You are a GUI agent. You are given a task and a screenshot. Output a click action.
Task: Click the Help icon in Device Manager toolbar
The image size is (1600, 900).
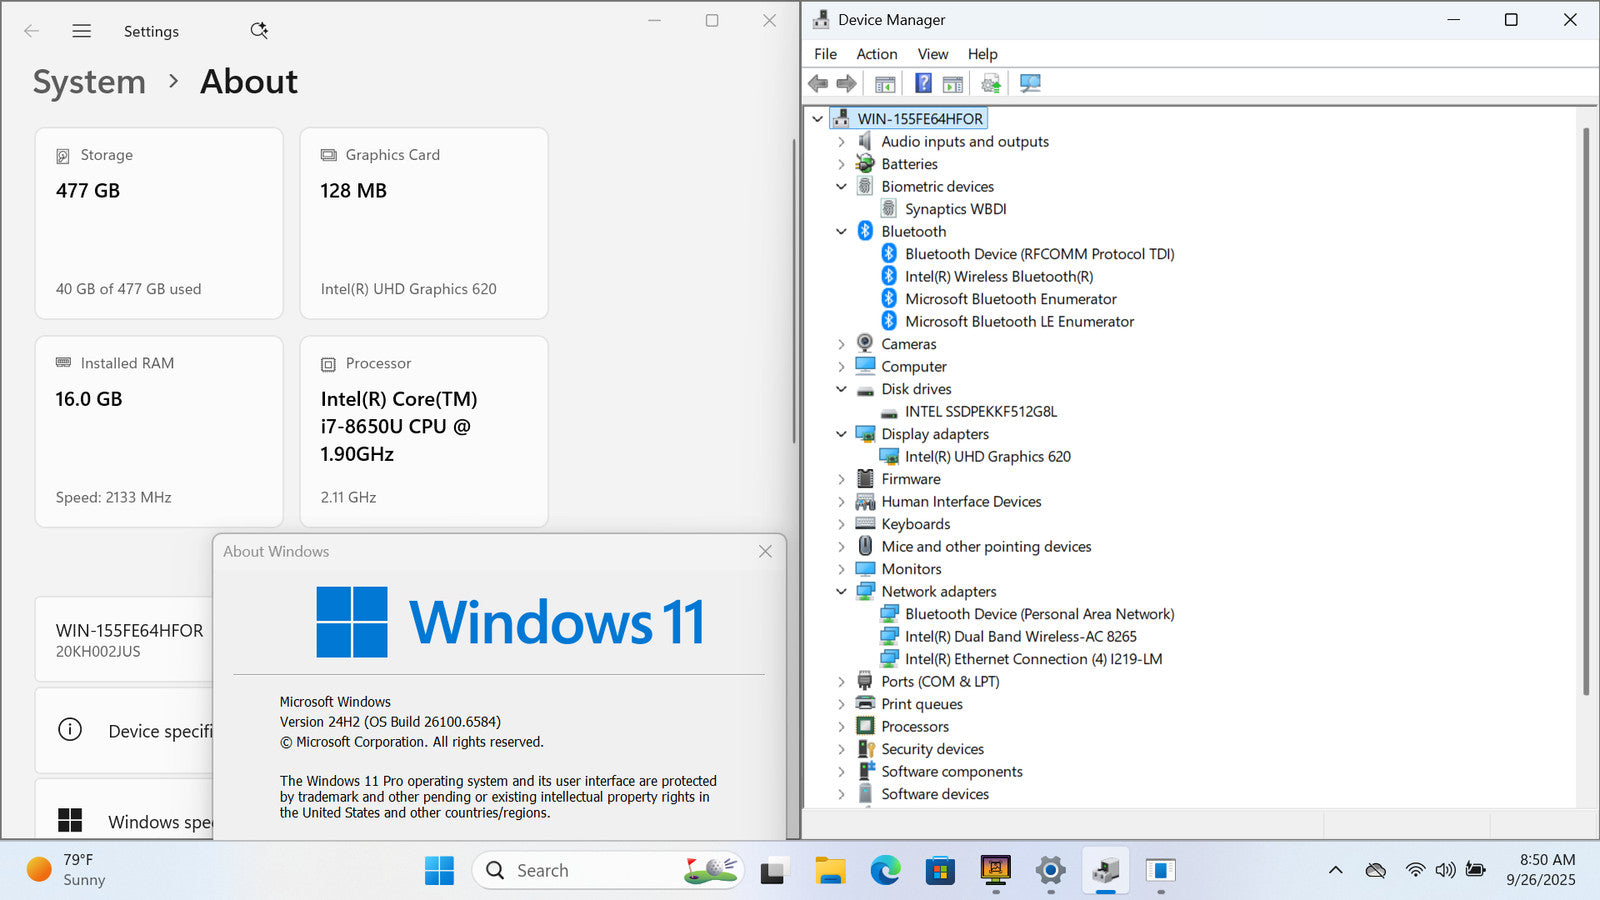click(x=923, y=83)
